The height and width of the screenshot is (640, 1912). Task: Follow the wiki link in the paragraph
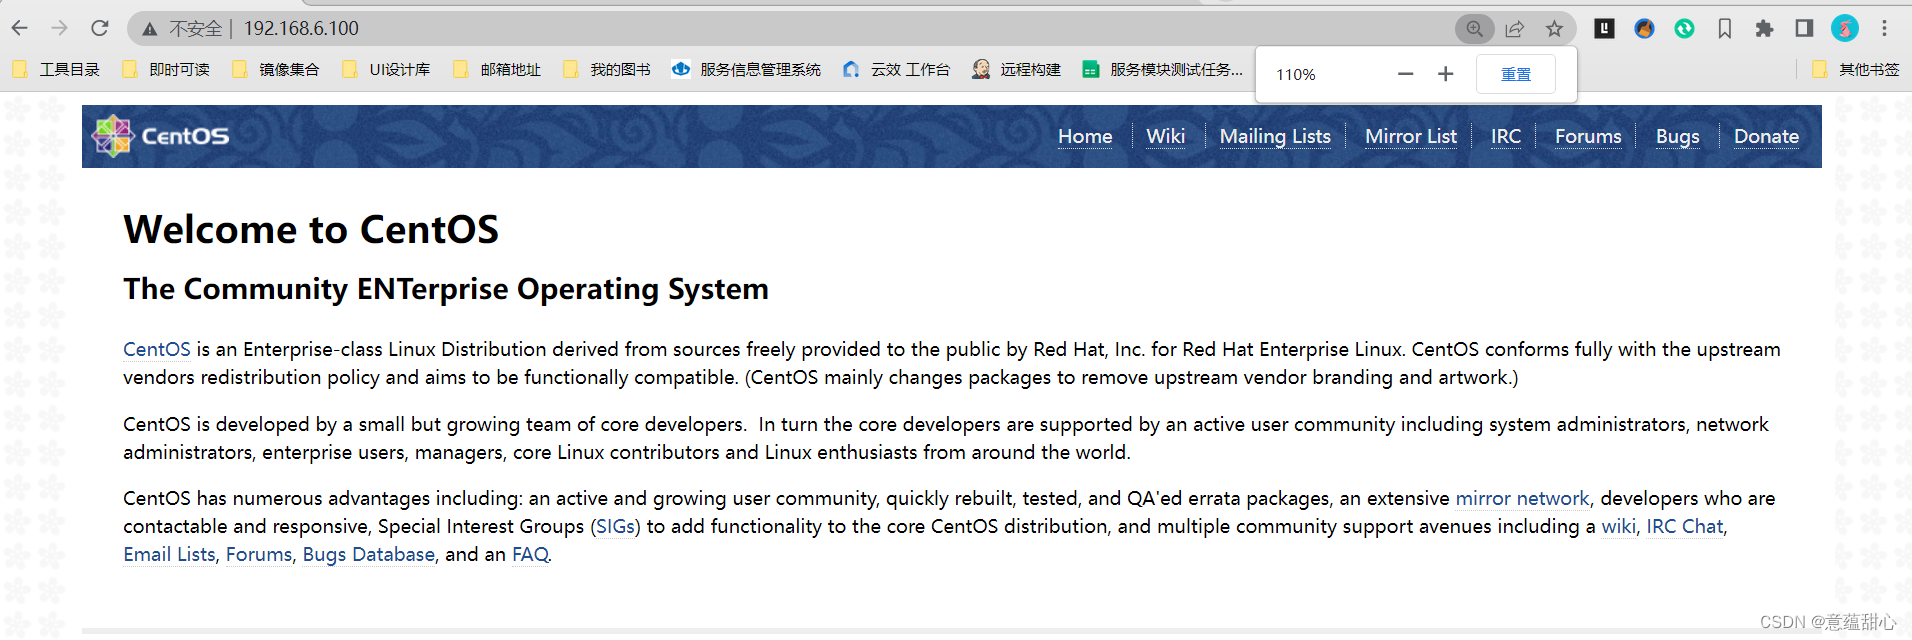pyautogui.click(x=1618, y=526)
